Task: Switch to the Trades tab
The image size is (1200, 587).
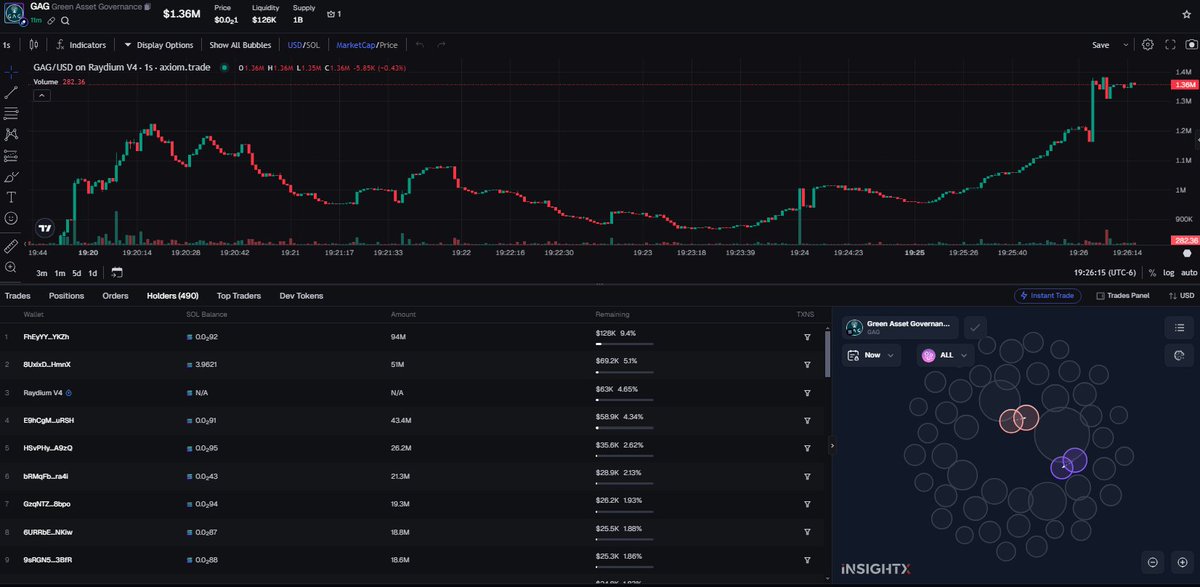Action: pos(17,296)
